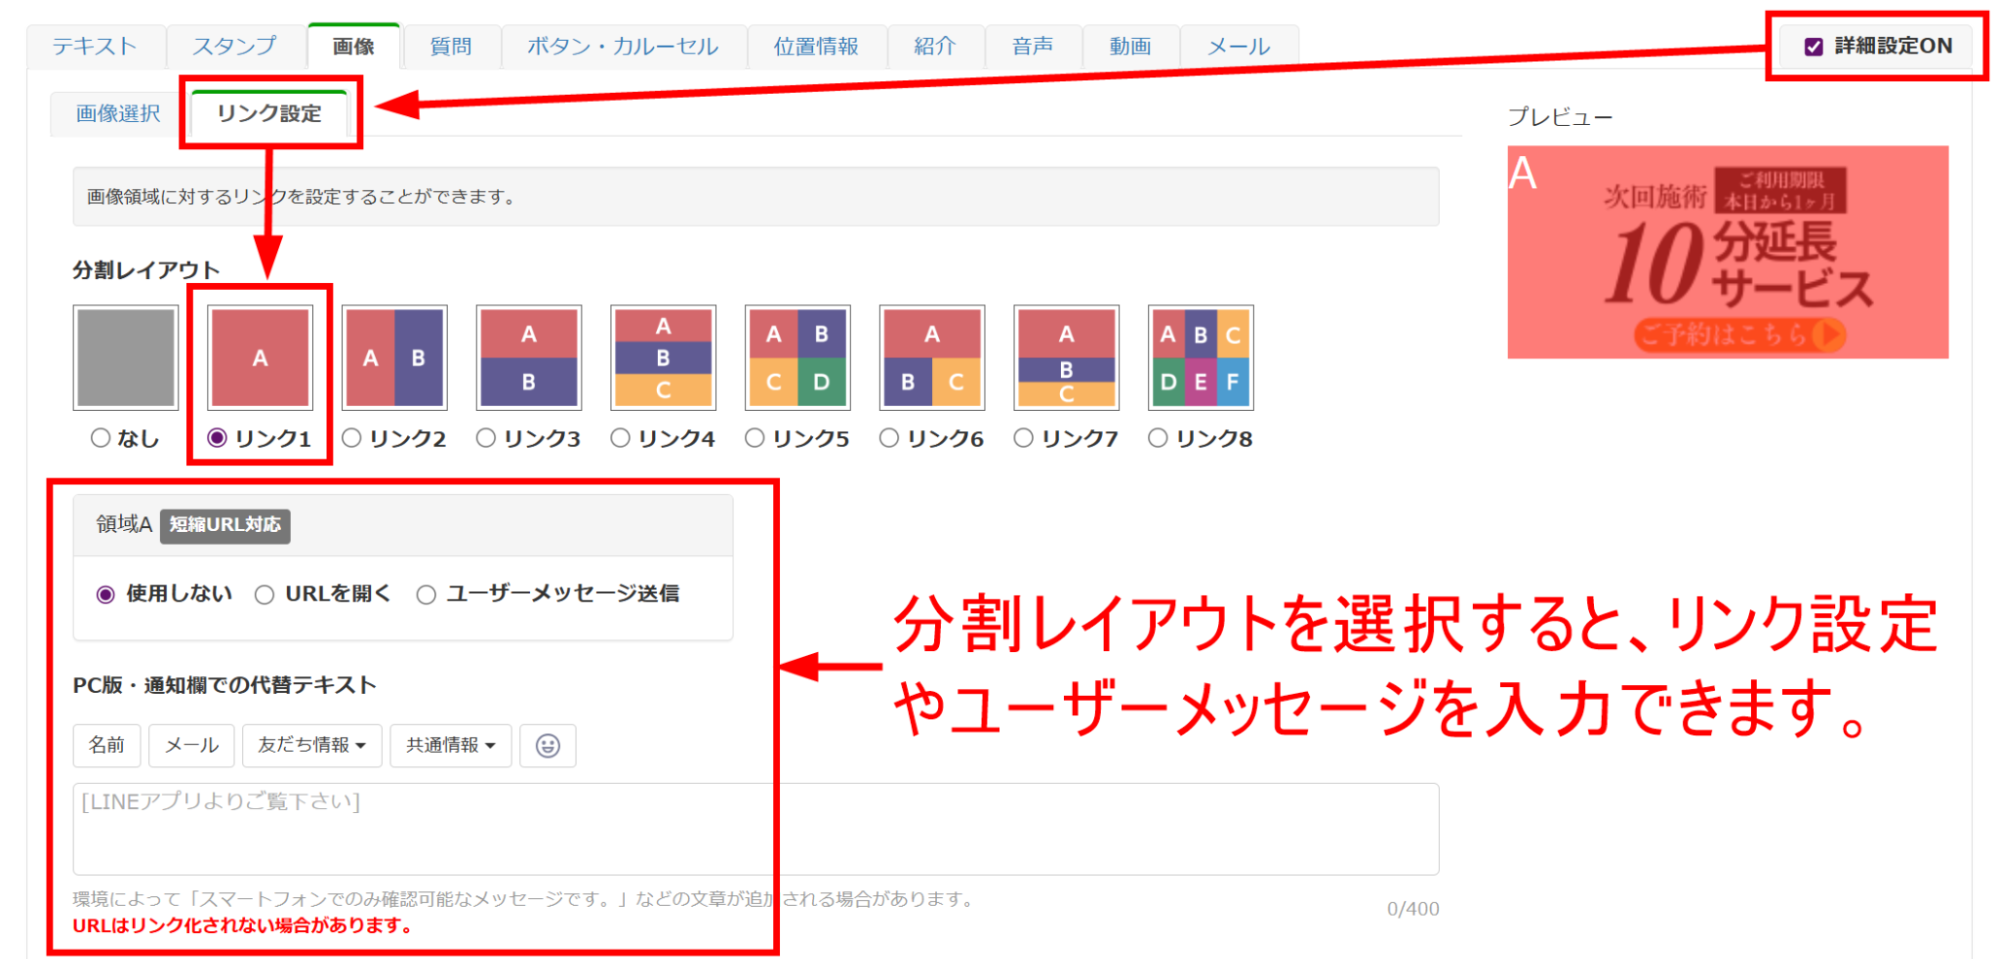The width and height of the screenshot is (1999, 960).
Task: Open the 友だち情報 dropdown
Action: pyautogui.click(x=311, y=745)
